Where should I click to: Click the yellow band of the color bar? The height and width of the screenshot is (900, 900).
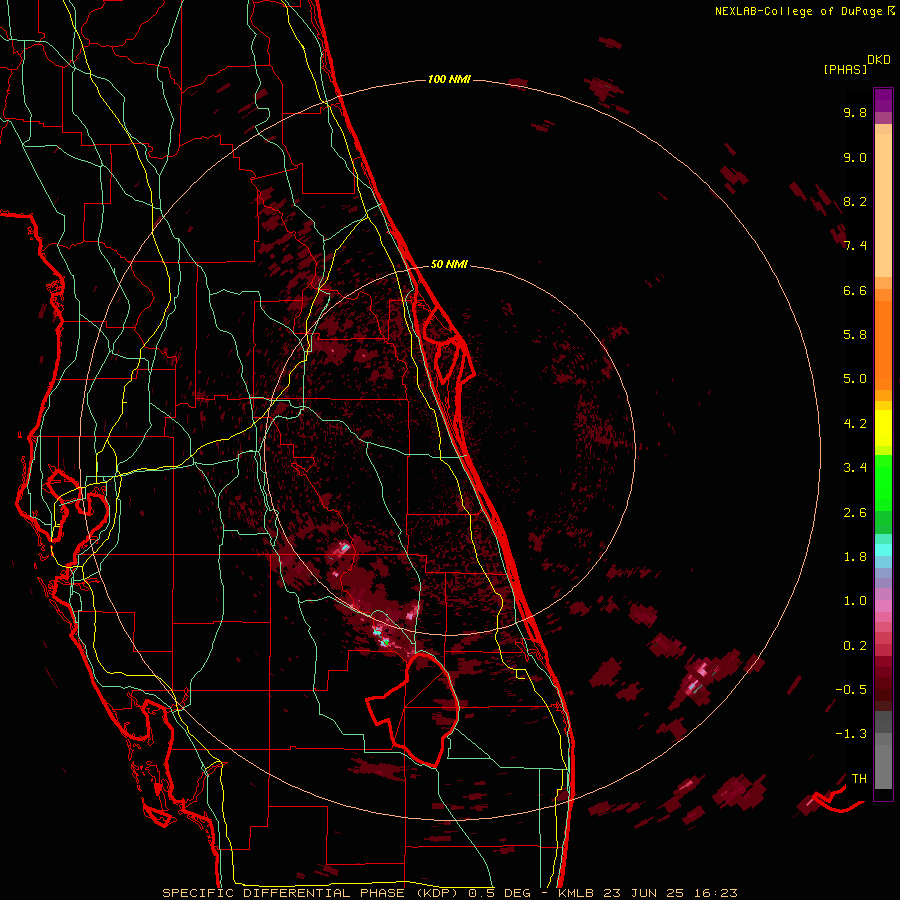(x=883, y=428)
